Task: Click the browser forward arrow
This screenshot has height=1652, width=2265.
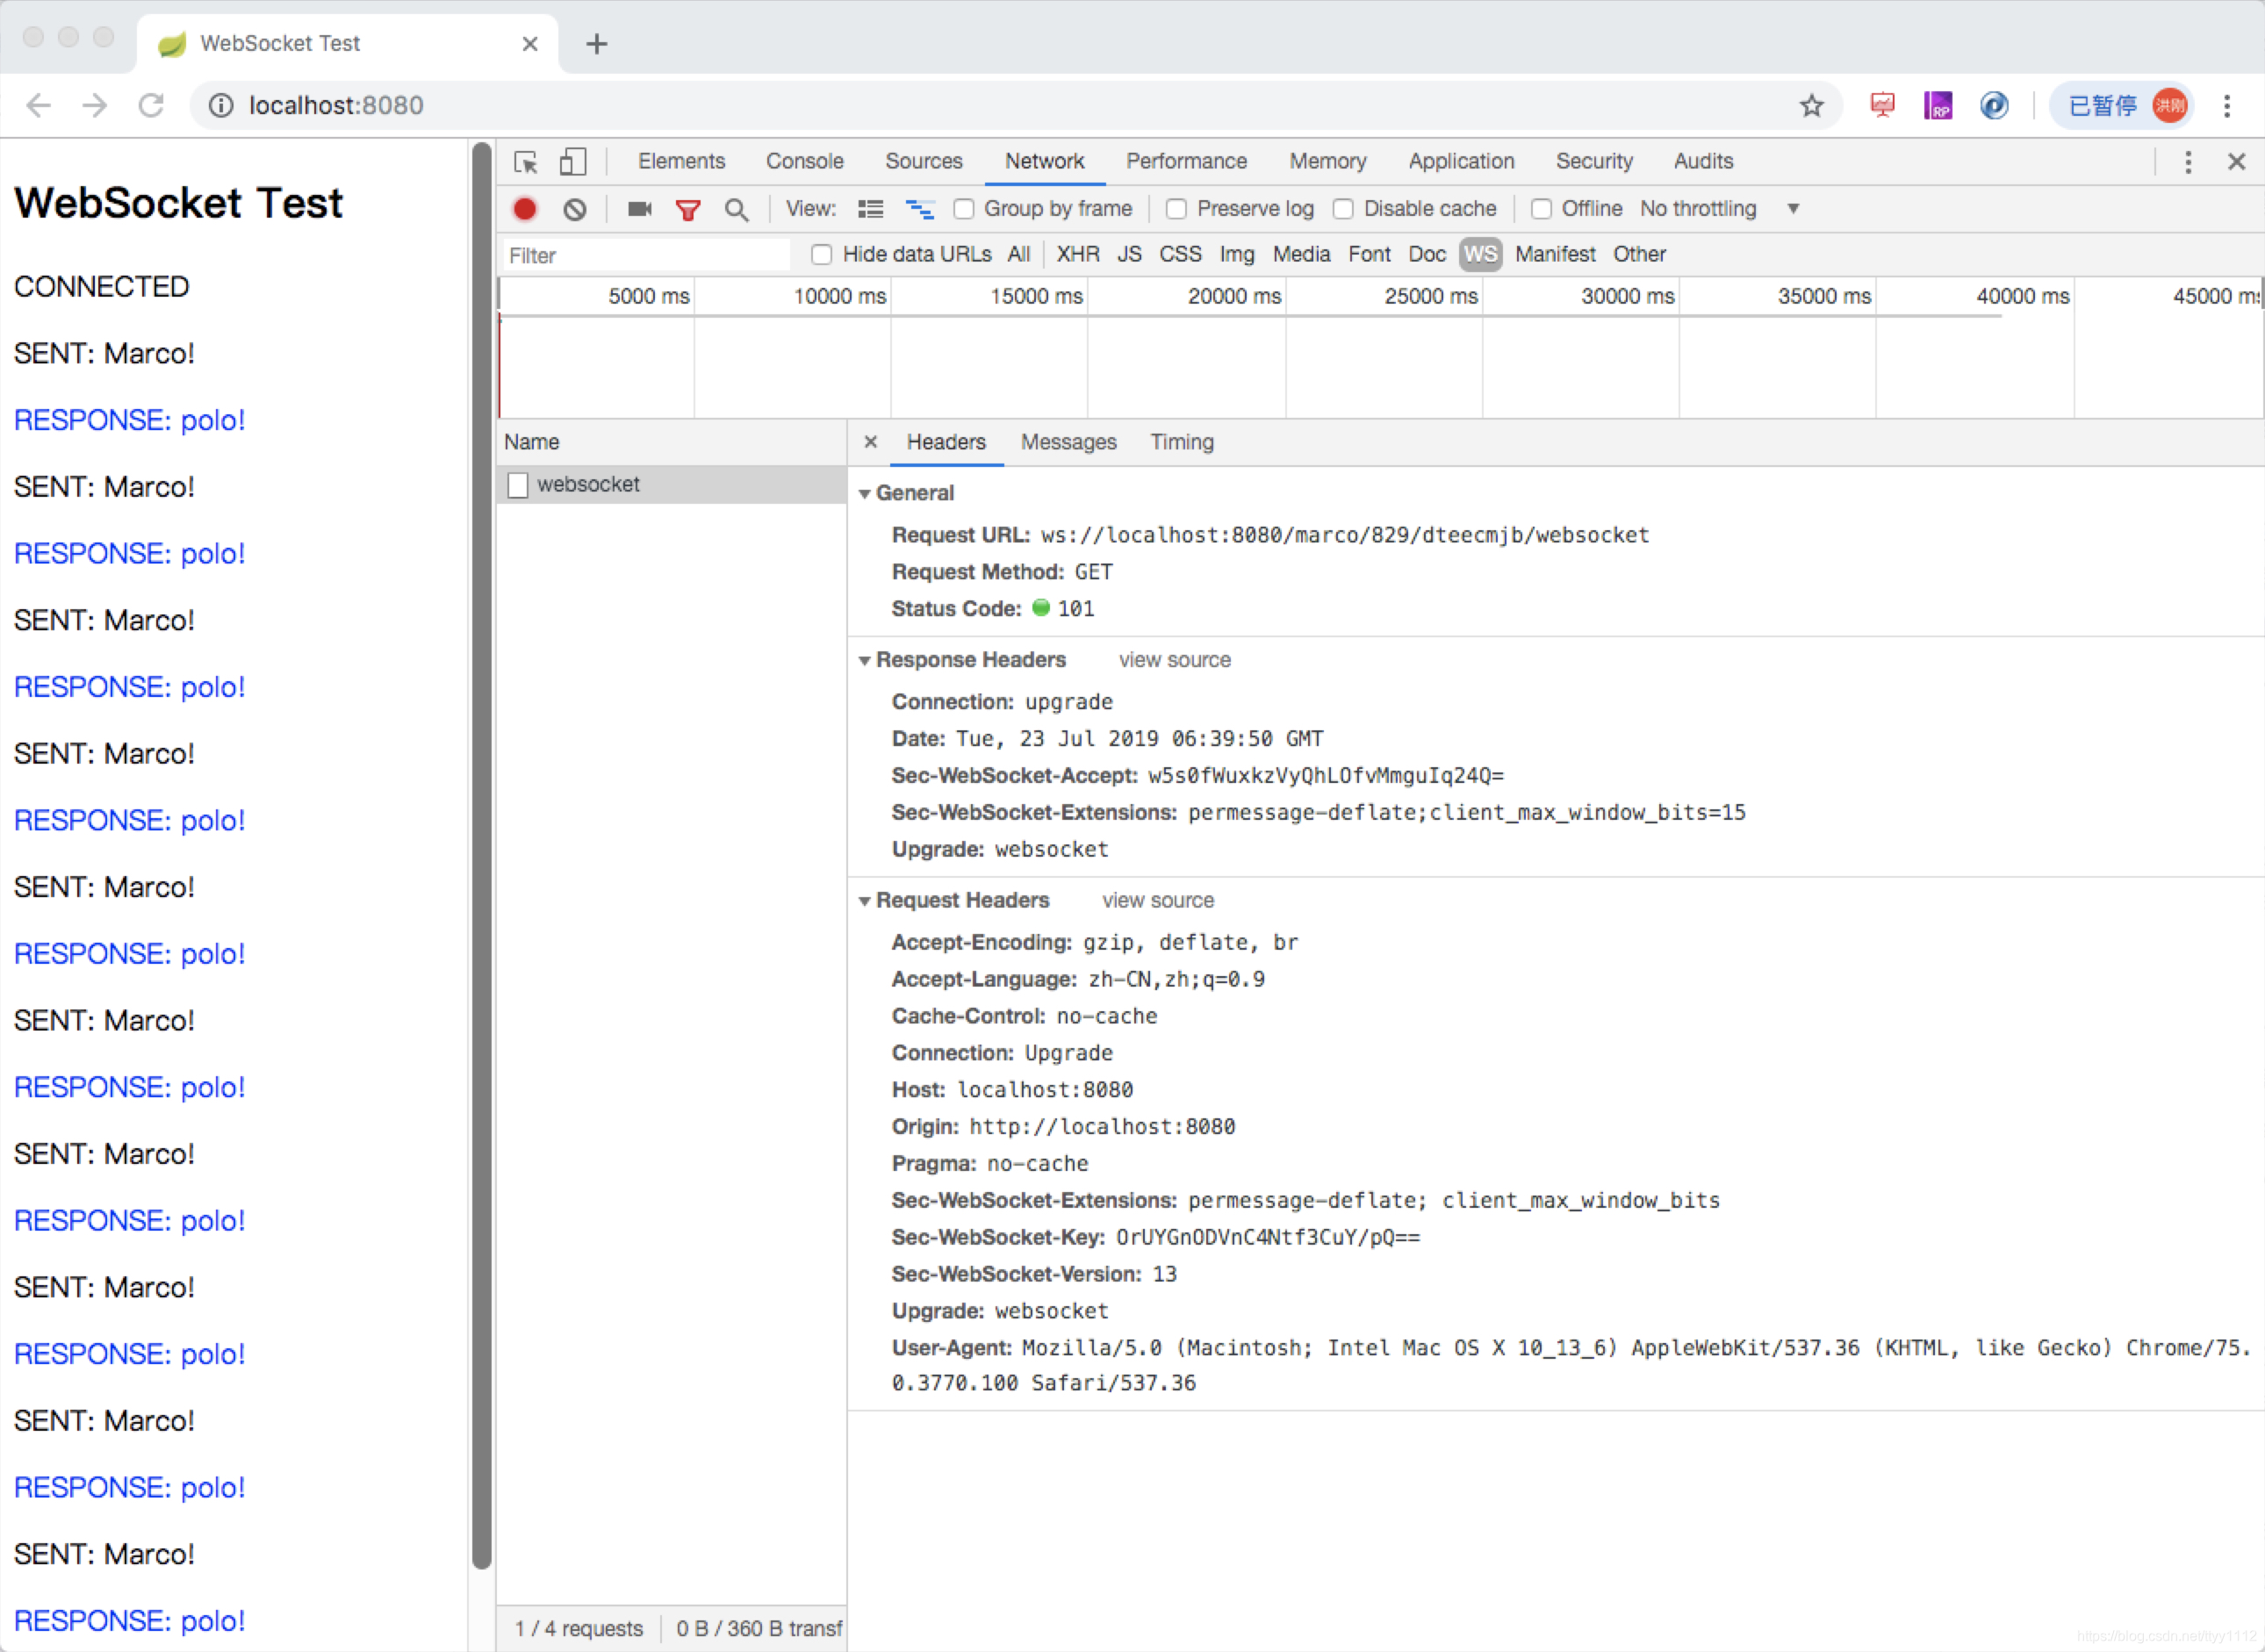Action: coord(94,105)
